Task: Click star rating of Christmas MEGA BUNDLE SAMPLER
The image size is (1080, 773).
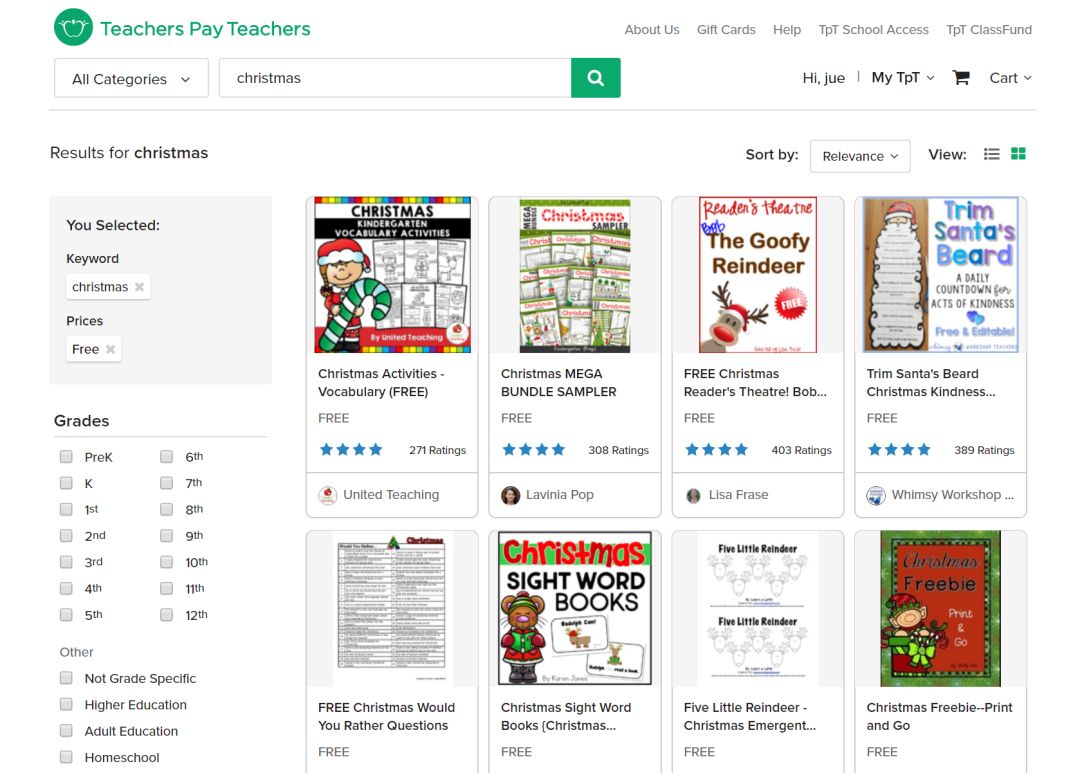Action: tap(534, 450)
